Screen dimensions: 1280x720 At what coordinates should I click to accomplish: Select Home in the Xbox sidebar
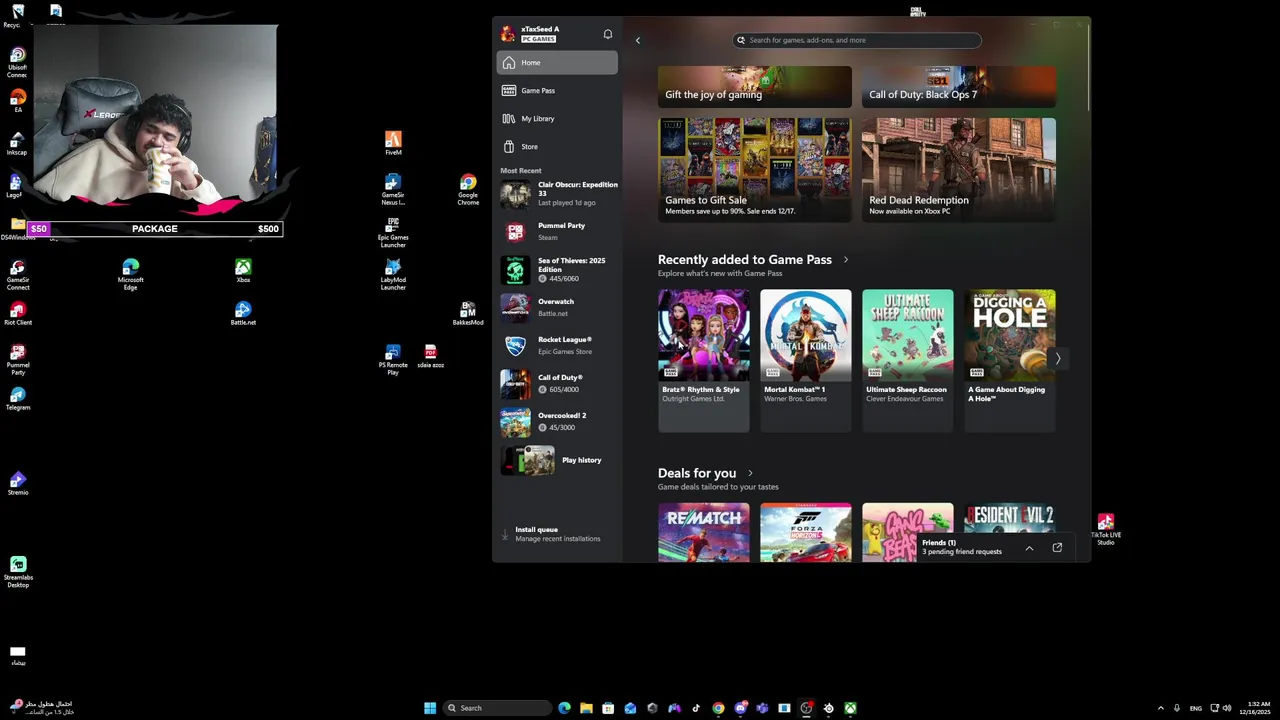tap(557, 62)
